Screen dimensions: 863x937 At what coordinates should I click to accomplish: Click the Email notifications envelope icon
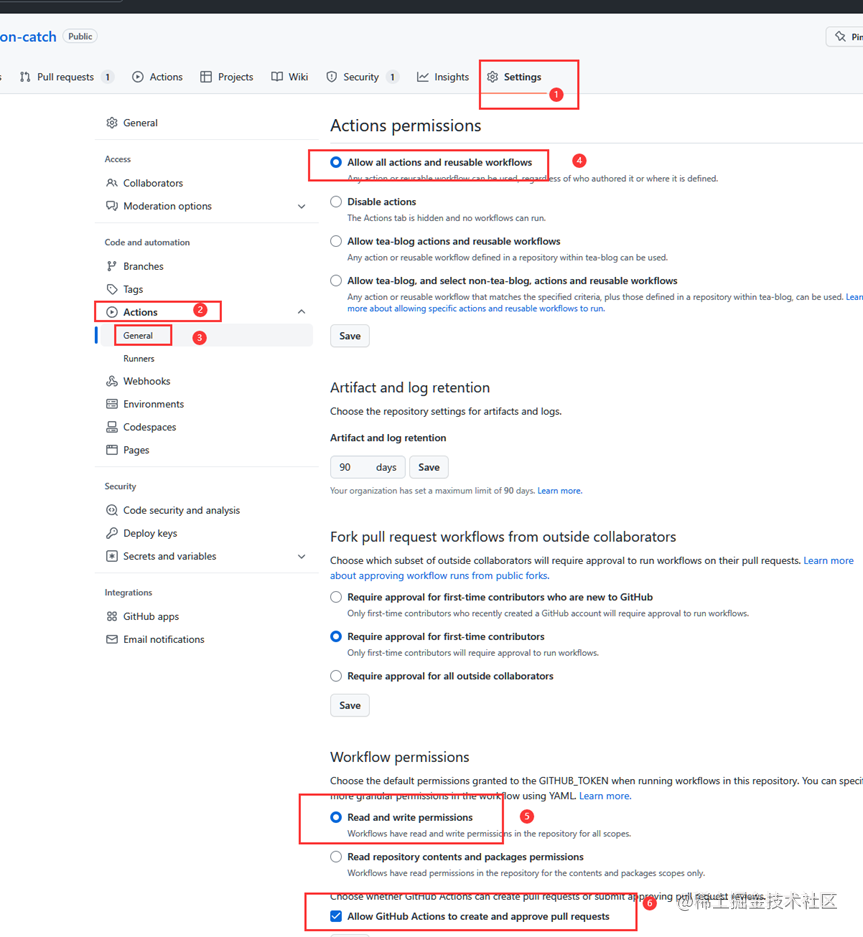pos(112,639)
